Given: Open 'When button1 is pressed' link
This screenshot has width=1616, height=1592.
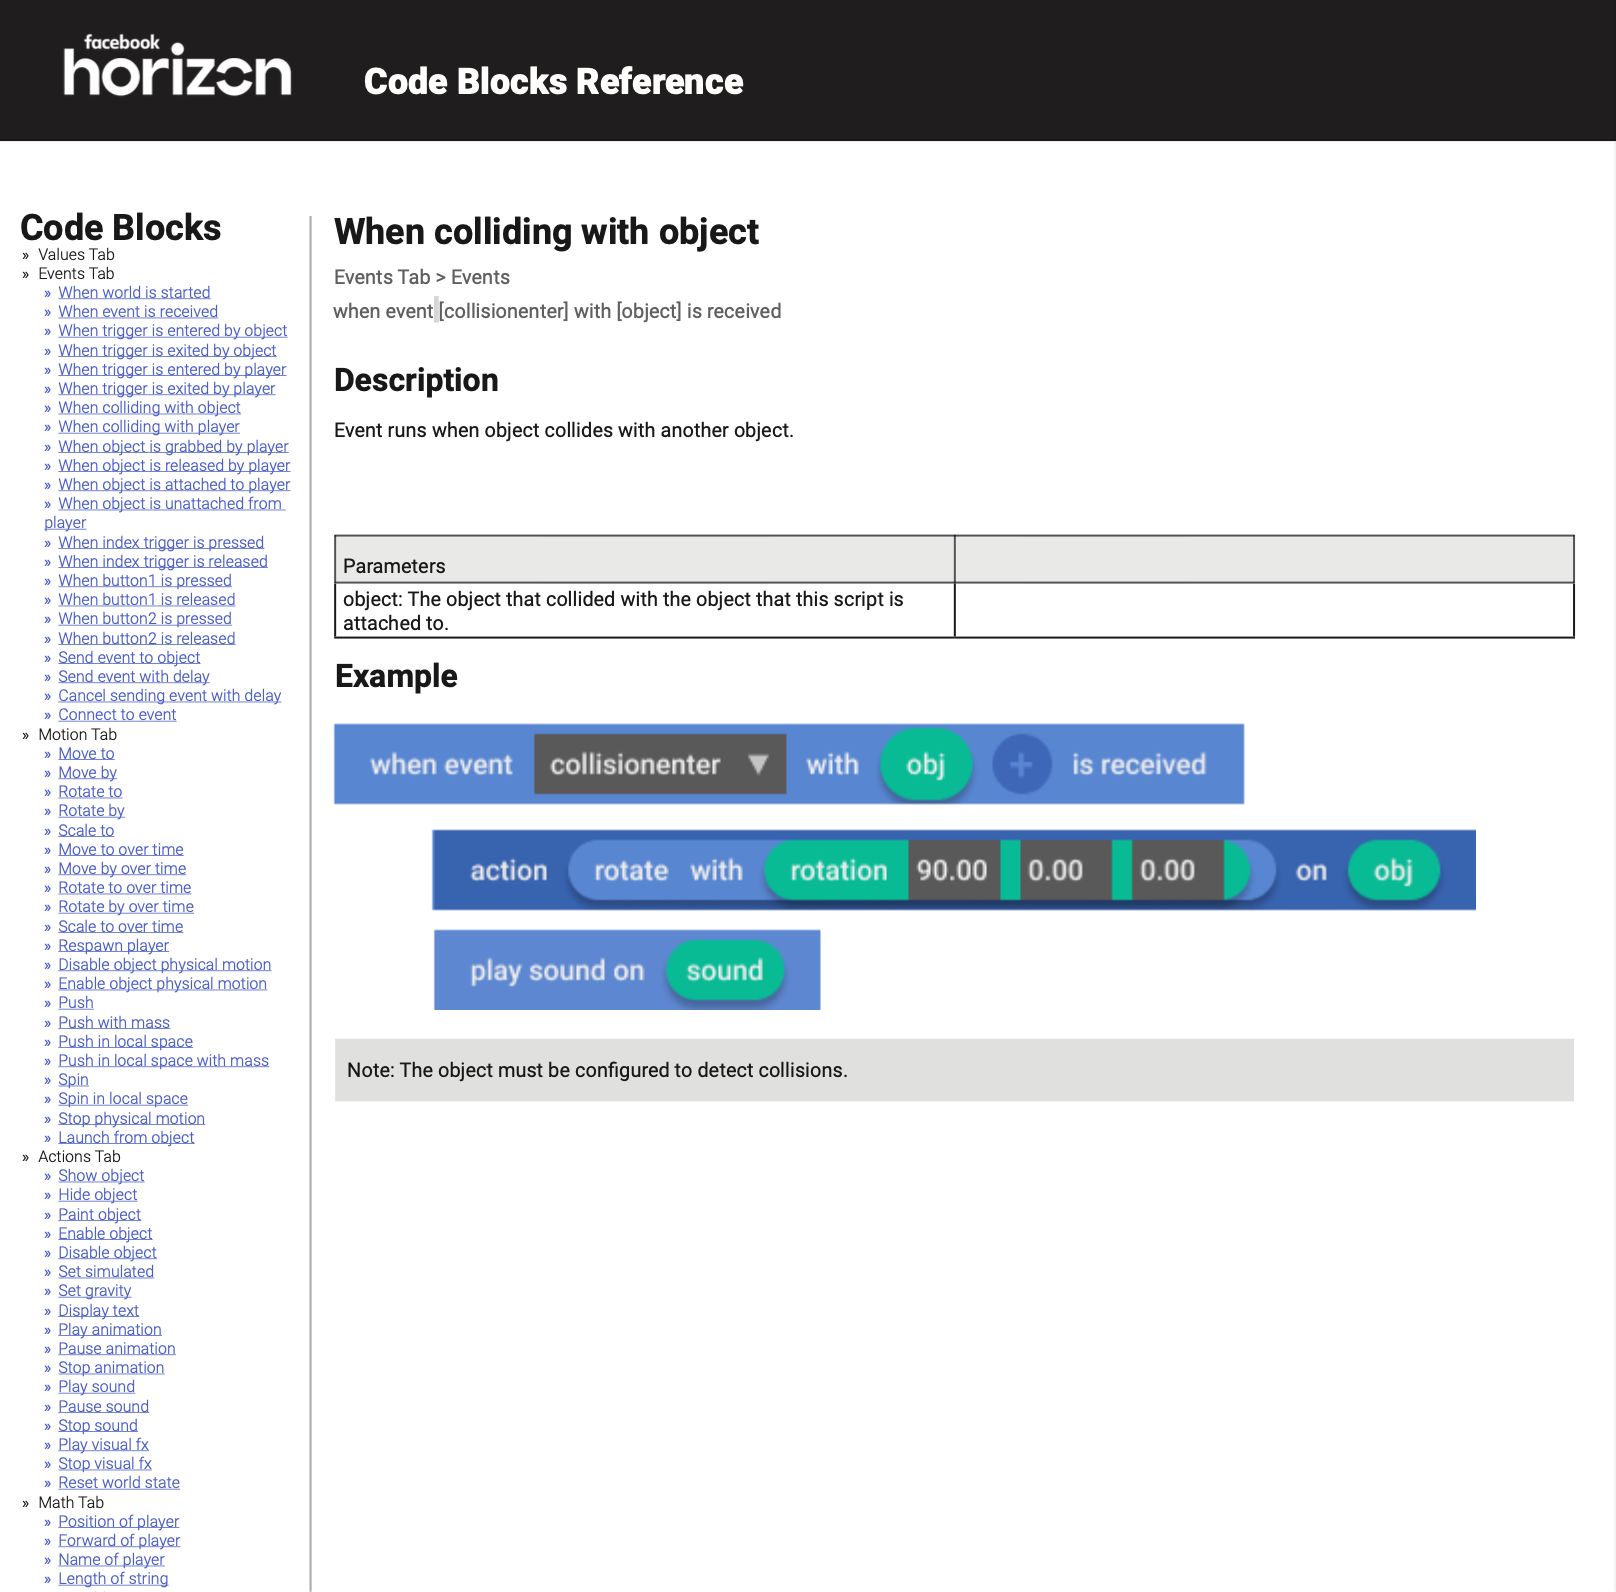Looking at the screenshot, I should [145, 580].
